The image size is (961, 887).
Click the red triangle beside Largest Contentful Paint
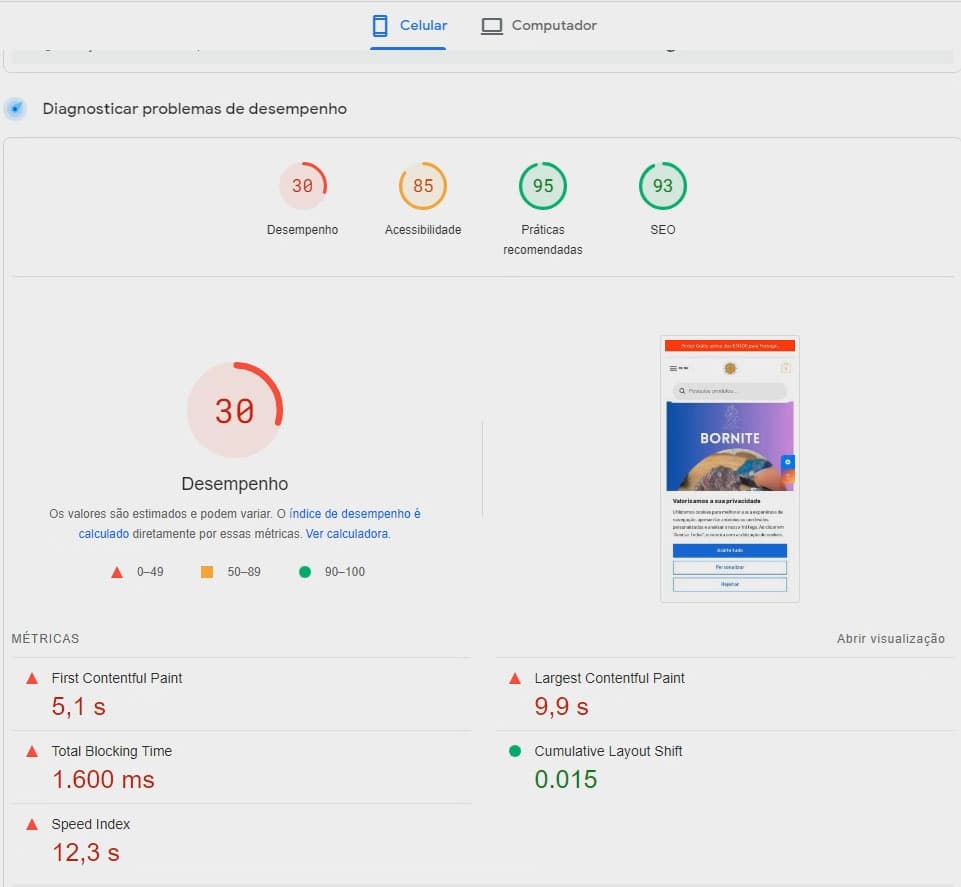(x=516, y=678)
